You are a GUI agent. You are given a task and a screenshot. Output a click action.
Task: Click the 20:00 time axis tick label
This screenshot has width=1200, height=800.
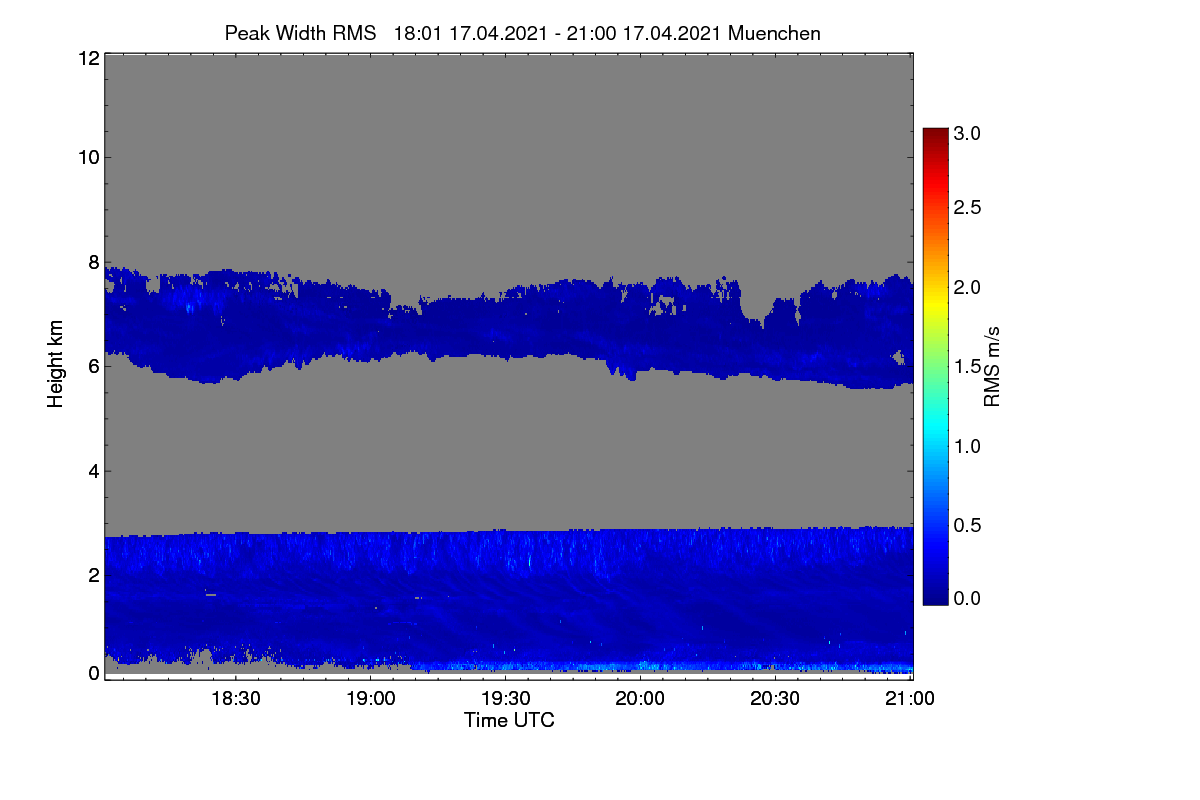[640, 699]
